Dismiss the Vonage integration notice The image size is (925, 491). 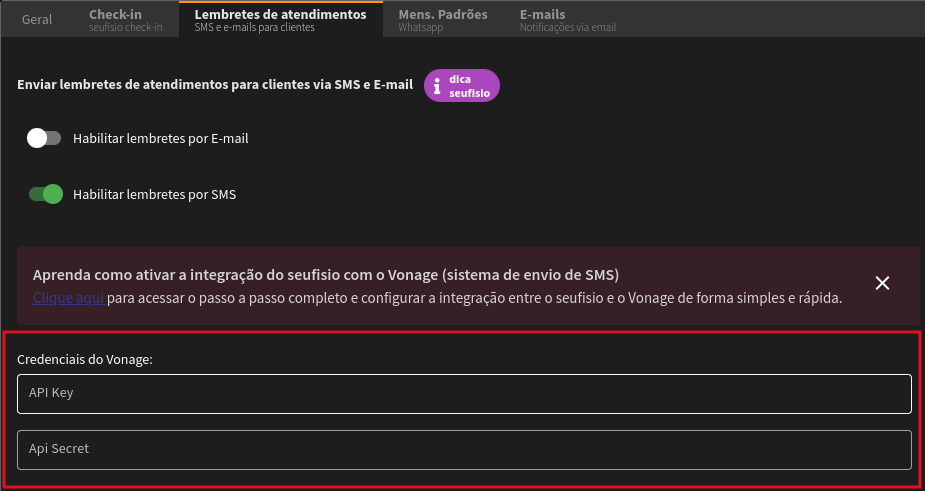point(882,283)
